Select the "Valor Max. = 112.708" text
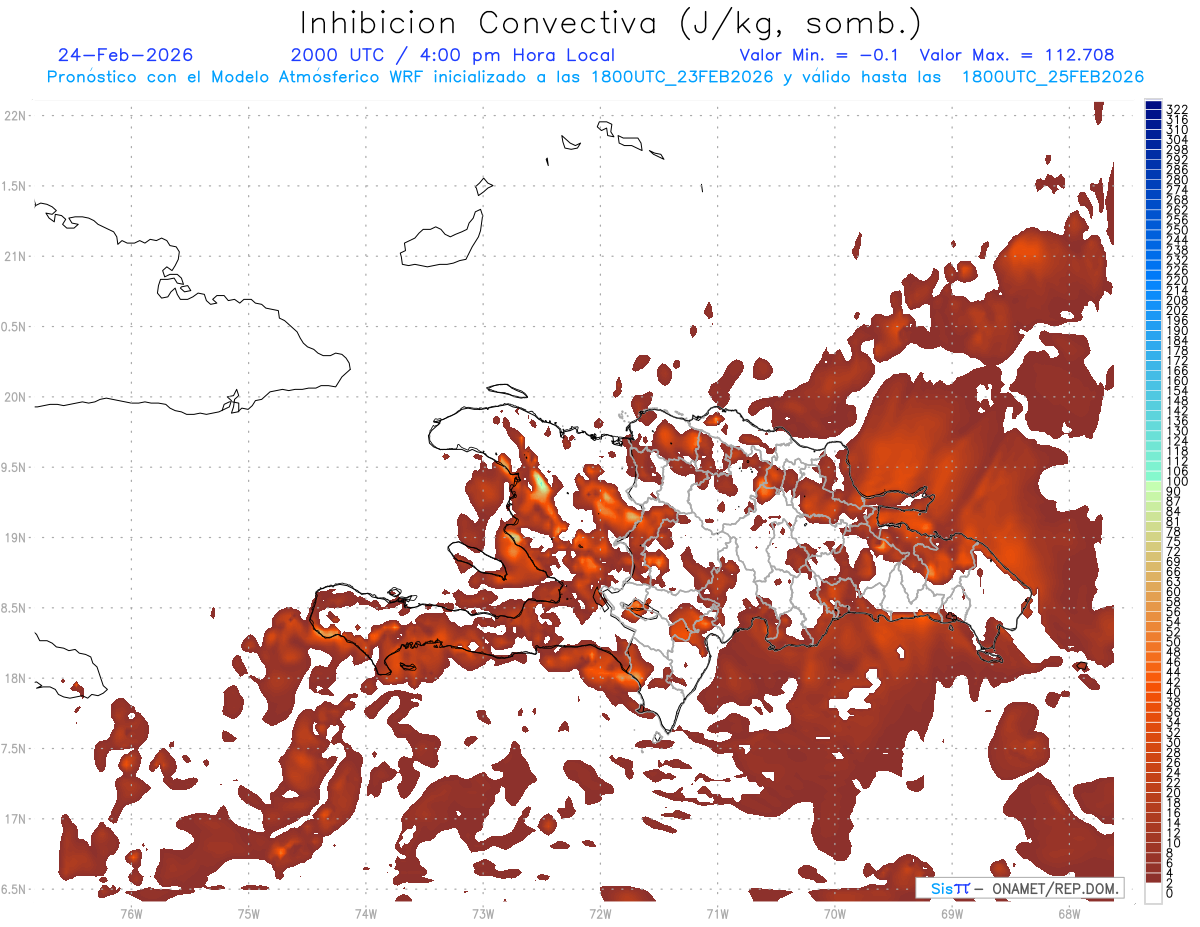1200x927 pixels. (x=1016, y=55)
